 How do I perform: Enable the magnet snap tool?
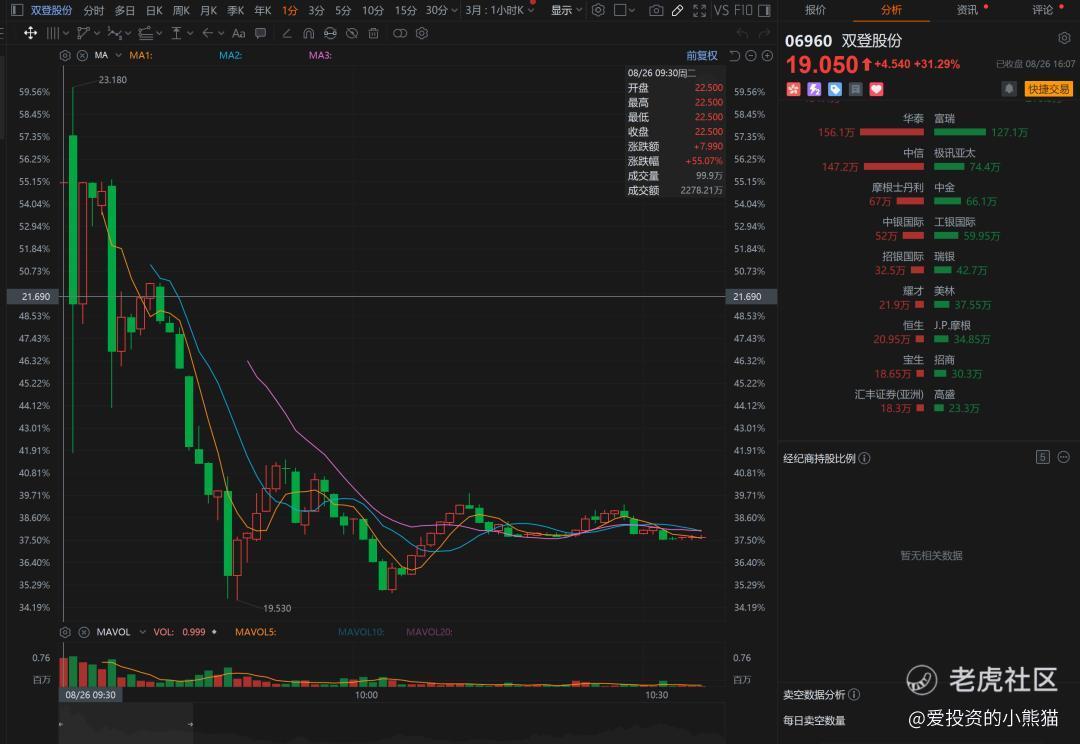click(x=309, y=33)
